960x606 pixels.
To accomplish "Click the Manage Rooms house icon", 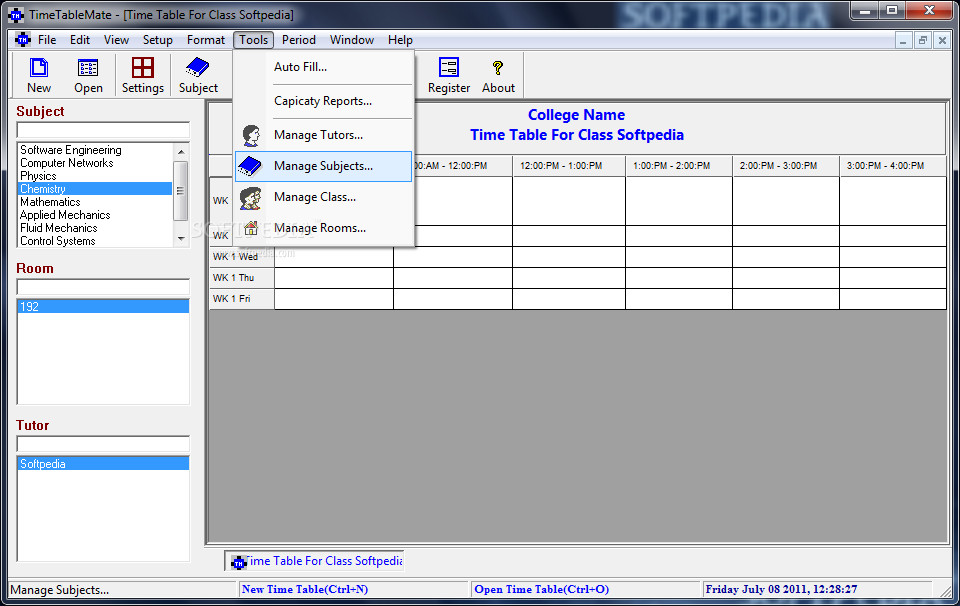I will [250, 228].
